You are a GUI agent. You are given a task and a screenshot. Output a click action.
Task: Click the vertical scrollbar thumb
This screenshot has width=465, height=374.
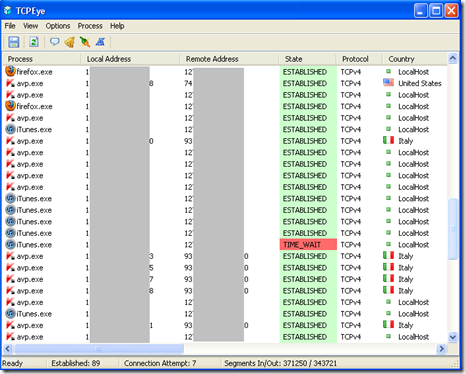tap(453, 229)
